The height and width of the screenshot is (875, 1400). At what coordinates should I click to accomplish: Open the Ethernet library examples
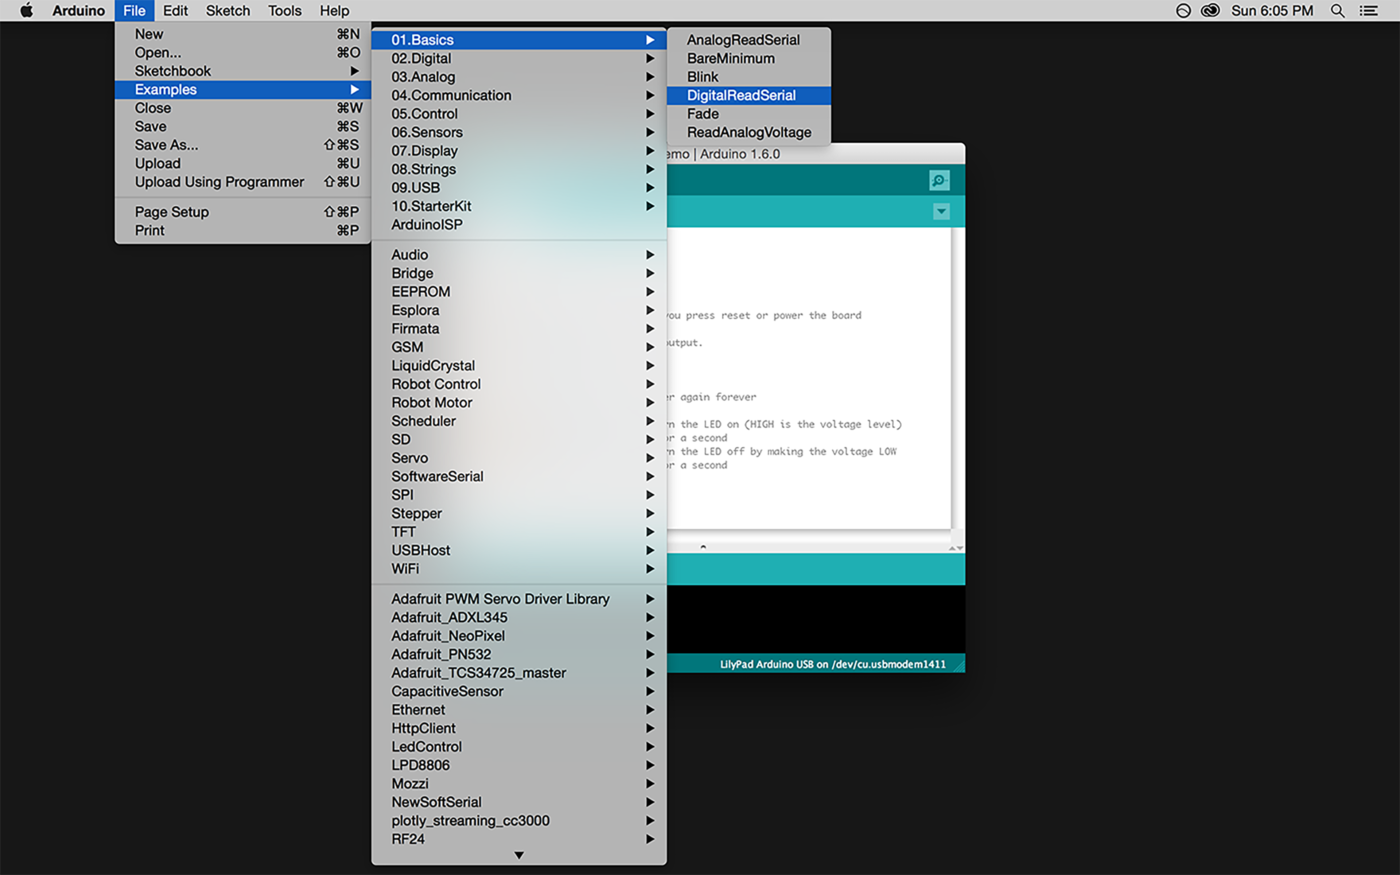(x=519, y=710)
